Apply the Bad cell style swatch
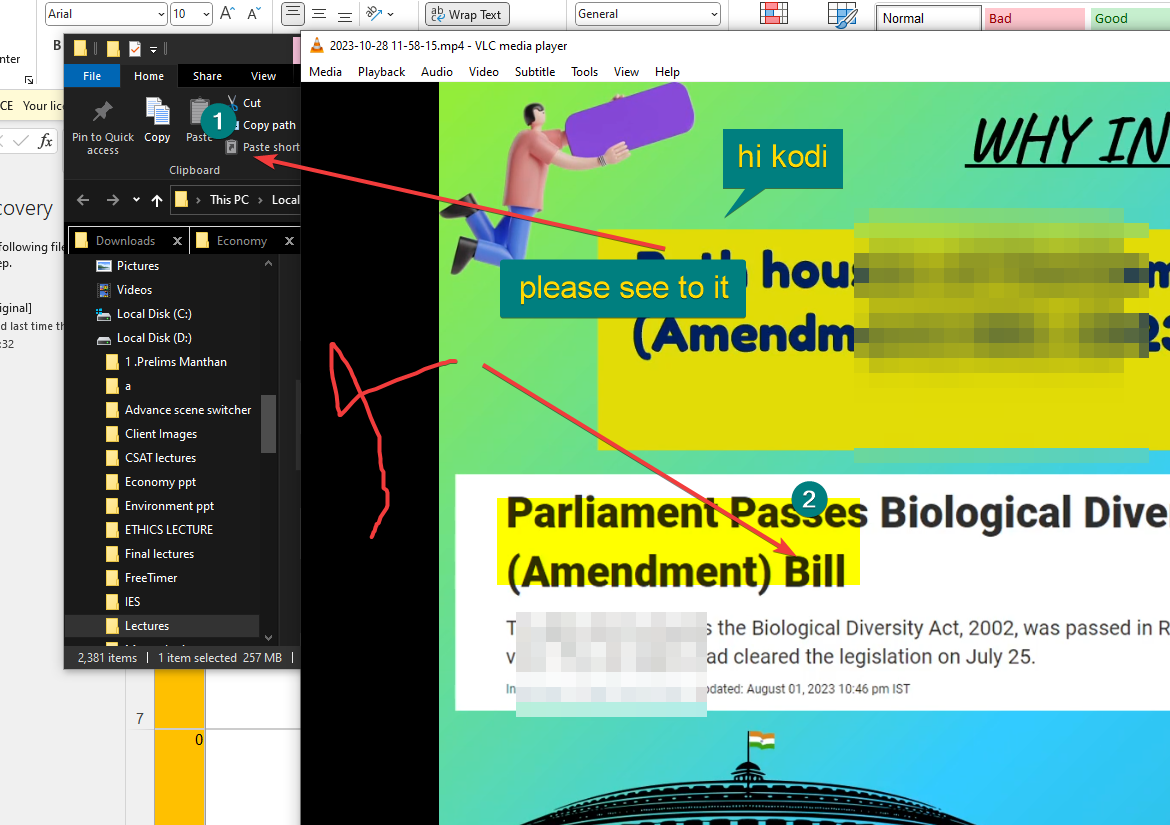 click(1034, 18)
